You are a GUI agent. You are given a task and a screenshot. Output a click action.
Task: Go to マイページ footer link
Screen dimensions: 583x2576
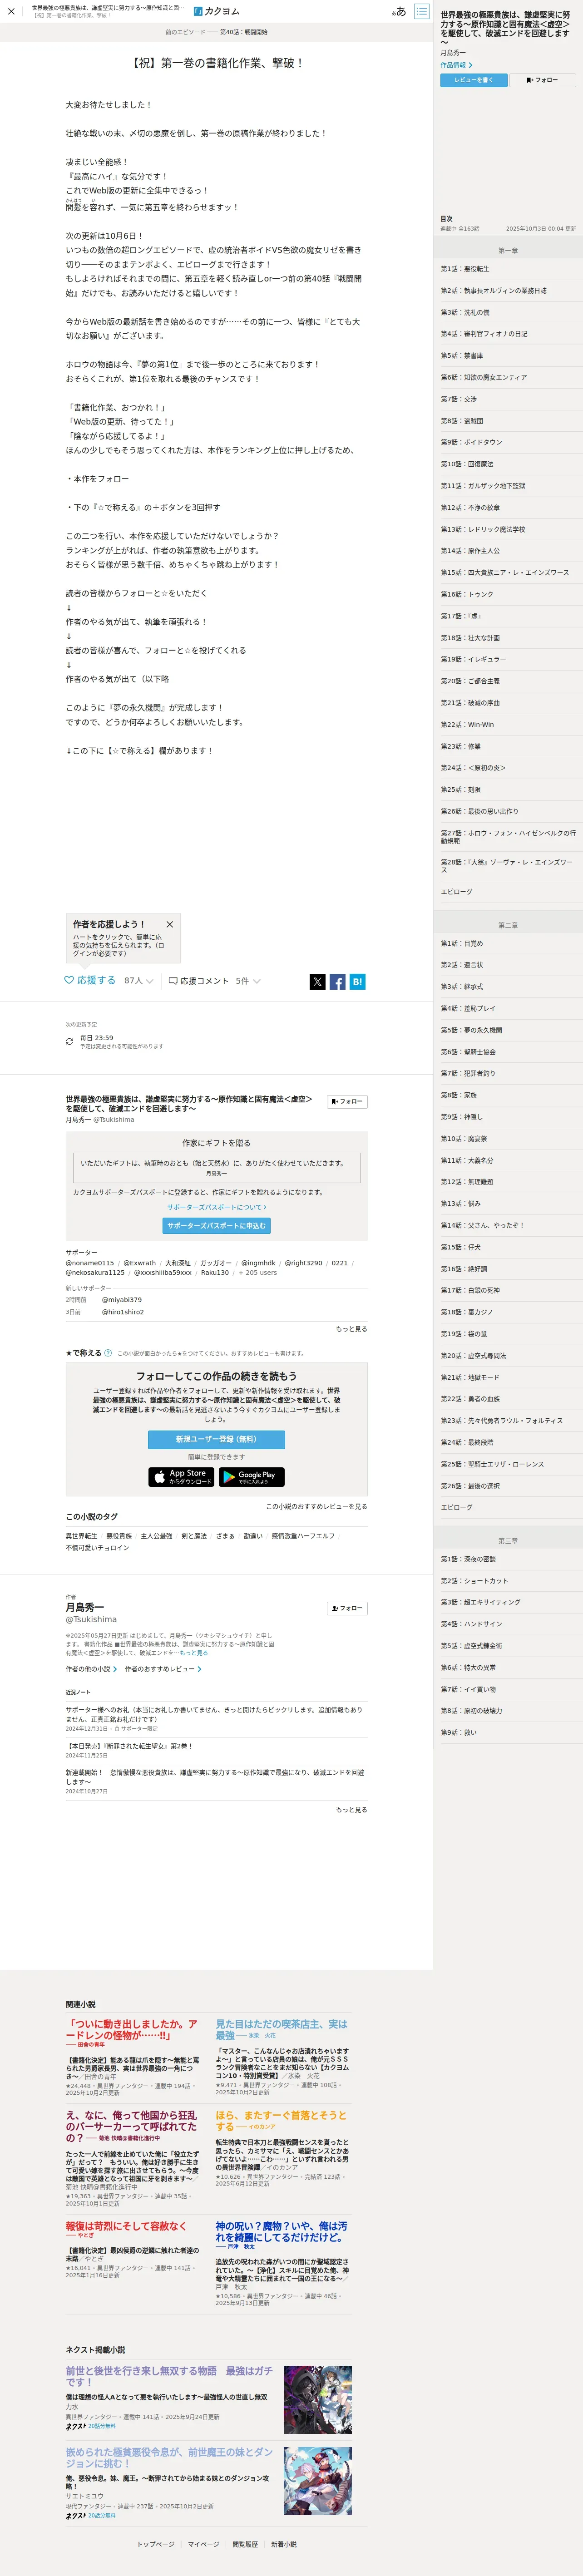point(203,2544)
